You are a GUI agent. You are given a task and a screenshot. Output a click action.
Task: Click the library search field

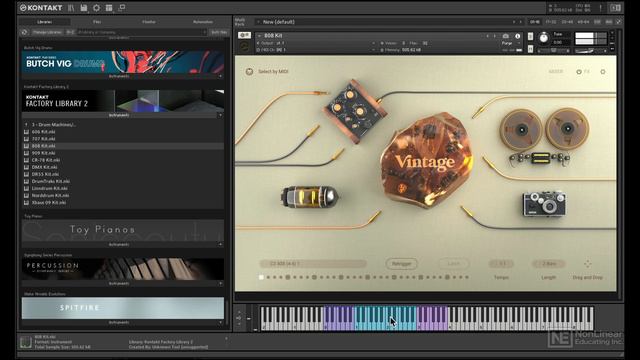(142, 32)
